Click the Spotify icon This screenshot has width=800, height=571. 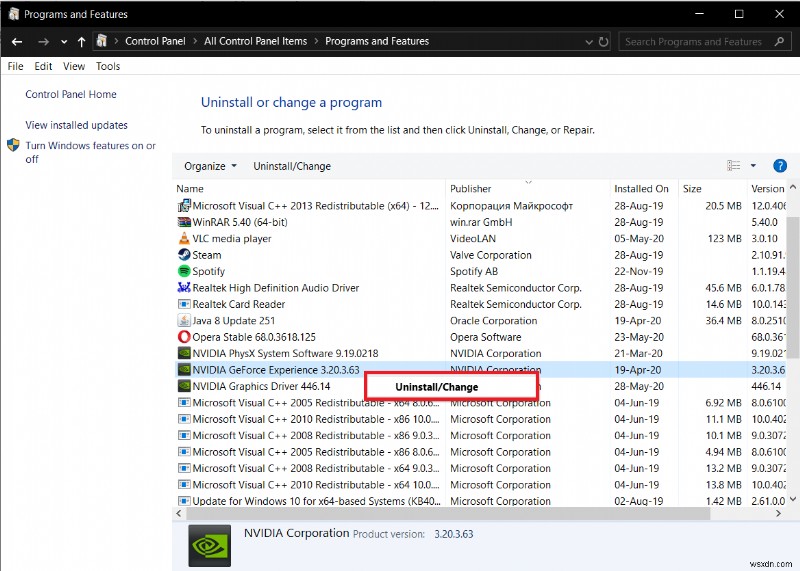pyautogui.click(x=184, y=271)
